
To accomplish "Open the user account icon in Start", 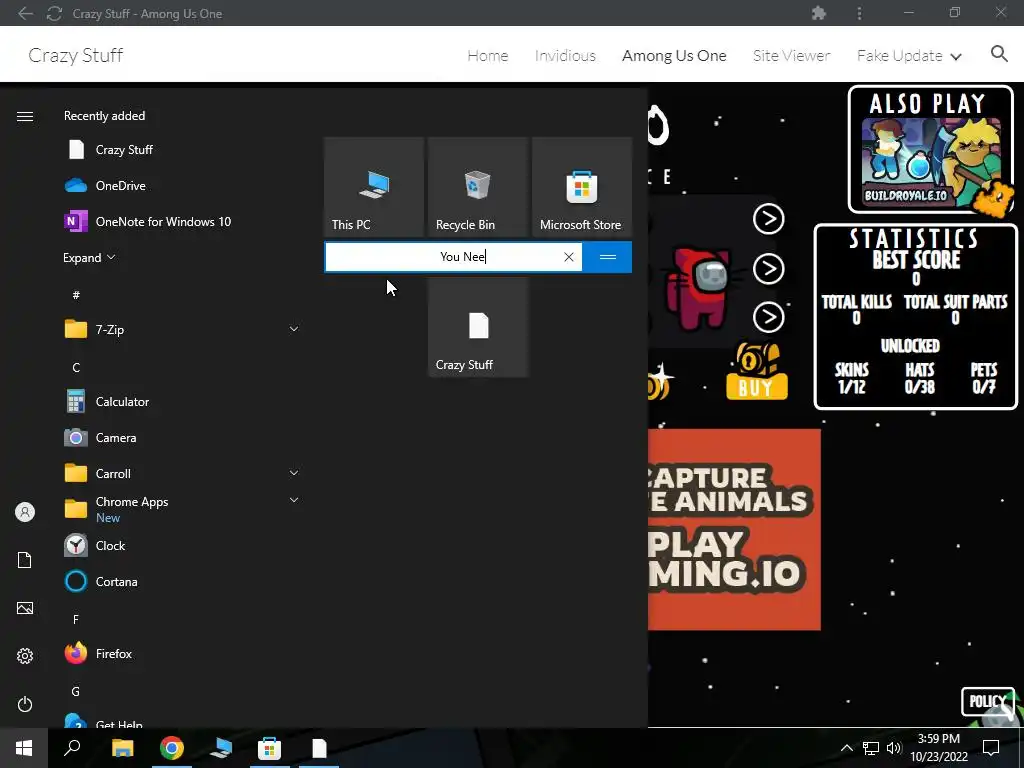I will (25, 512).
